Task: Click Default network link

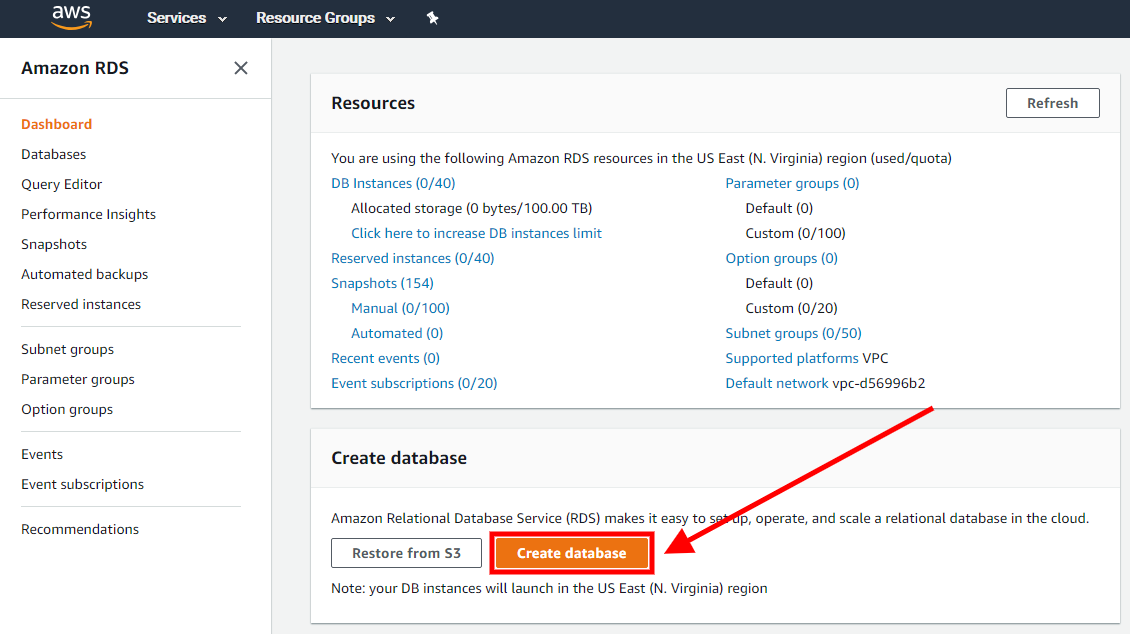Action: 776,383
